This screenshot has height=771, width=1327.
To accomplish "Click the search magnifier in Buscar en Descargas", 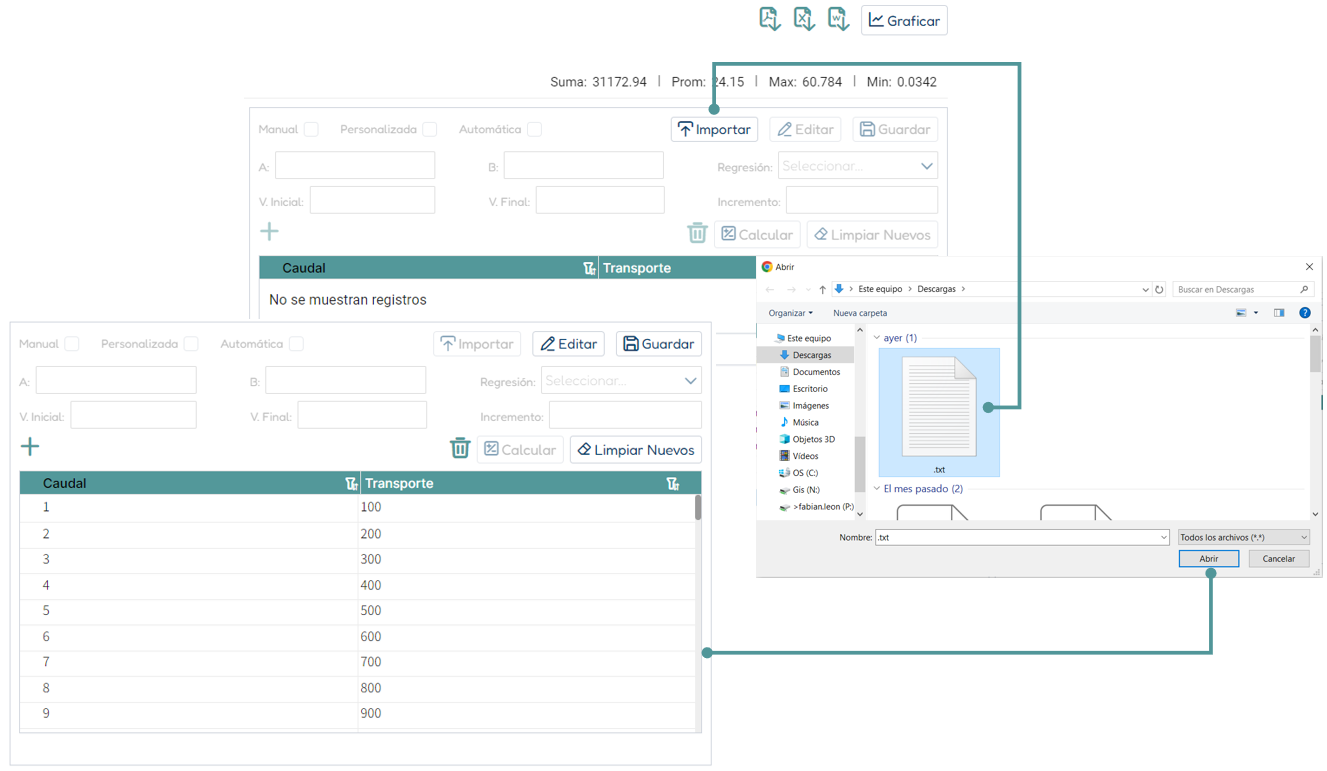I will coord(1304,289).
